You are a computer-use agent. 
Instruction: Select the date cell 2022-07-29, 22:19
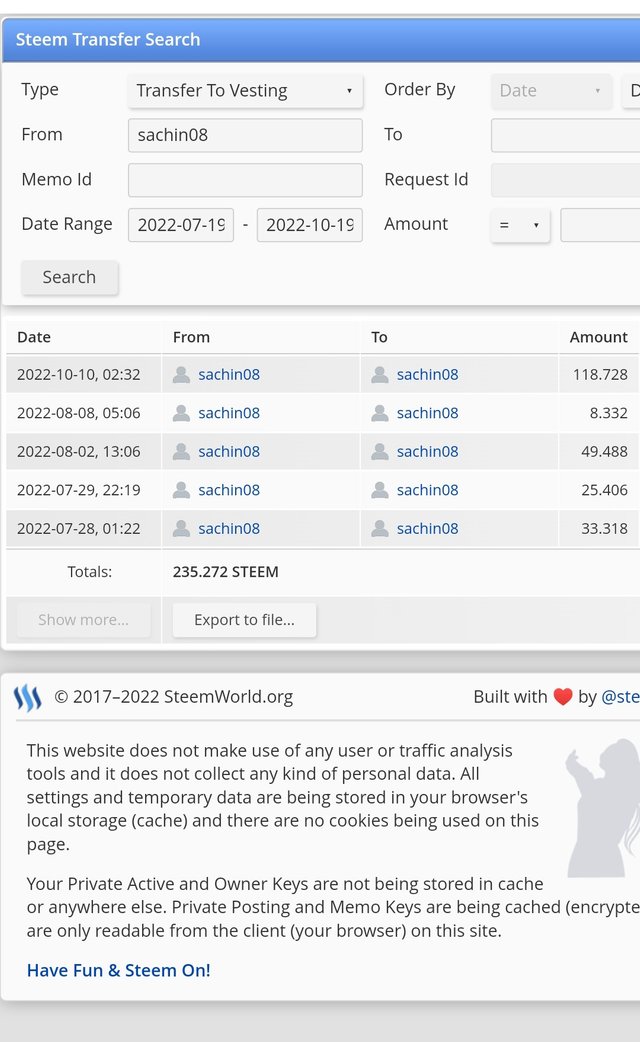pos(79,490)
